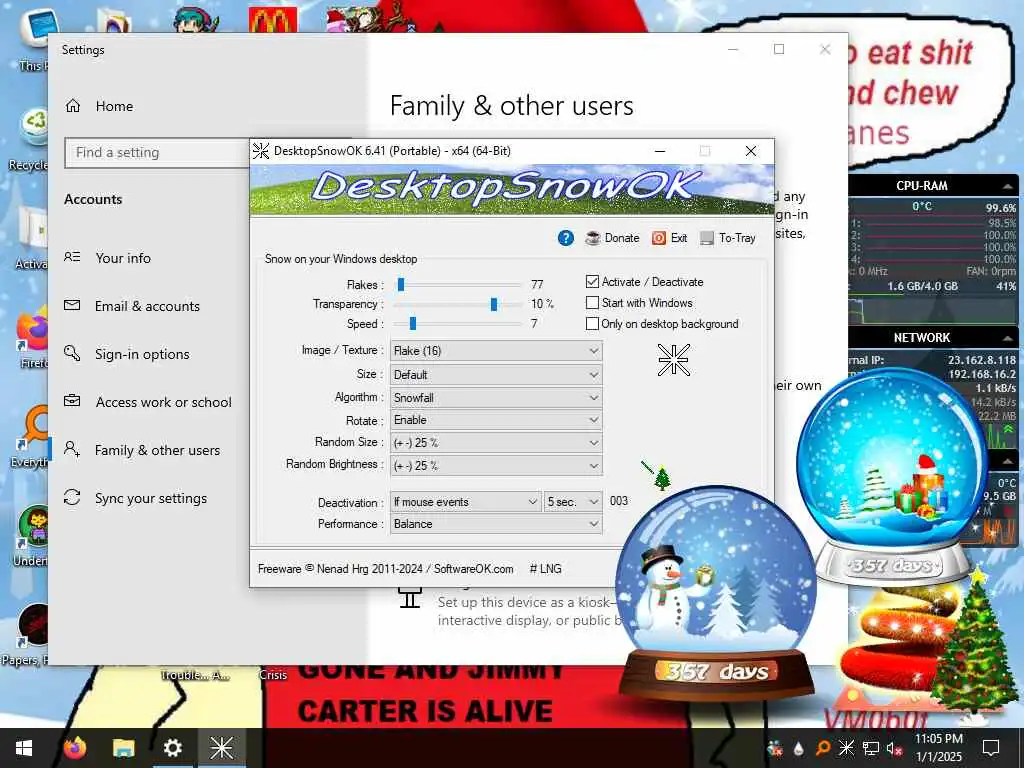Enable the Start with Windows checkbox
The width and height of the screenshot is (1024, 768).
(592, 302)
